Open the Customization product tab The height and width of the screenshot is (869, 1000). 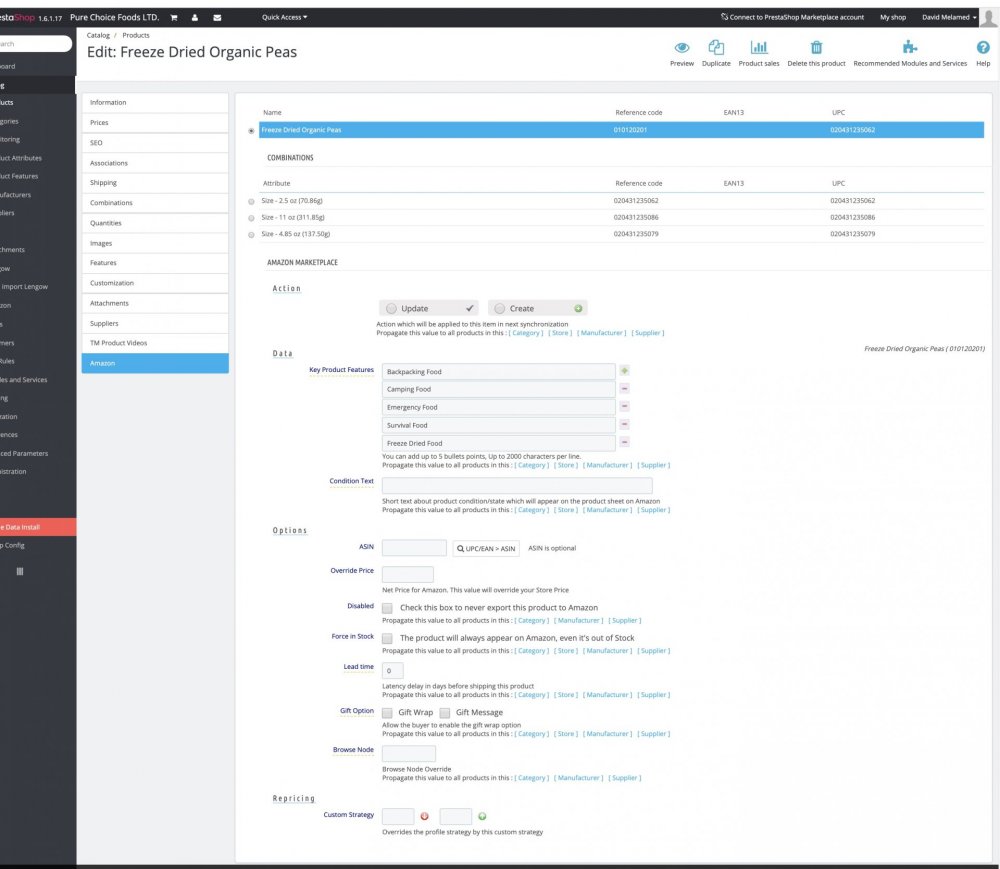155,283
